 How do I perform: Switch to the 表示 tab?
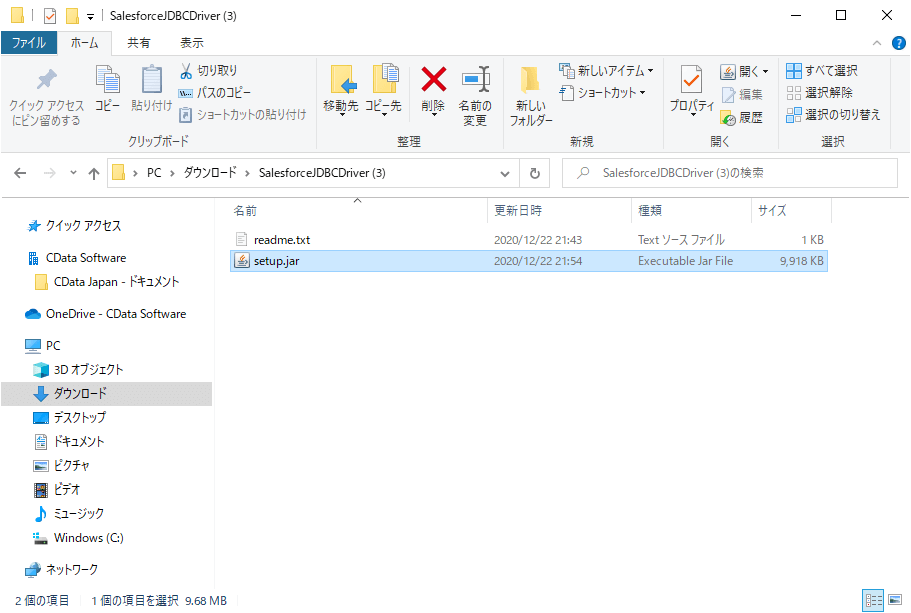tap(192, 43)
